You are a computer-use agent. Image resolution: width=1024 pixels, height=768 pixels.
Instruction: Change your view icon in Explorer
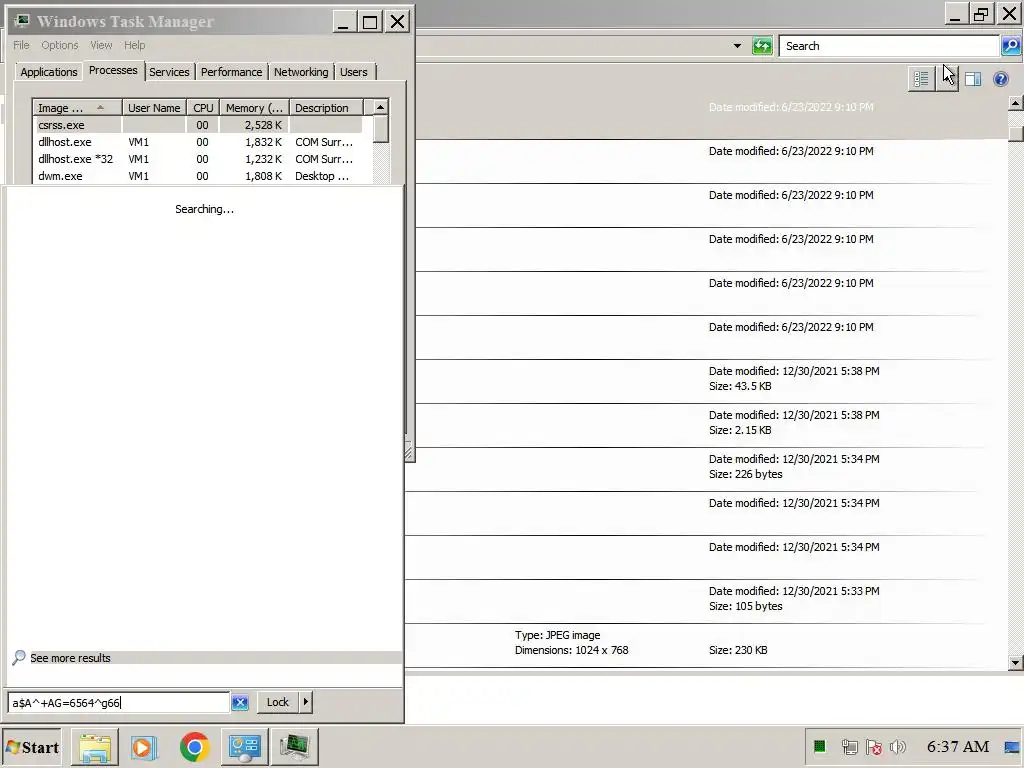921,79
